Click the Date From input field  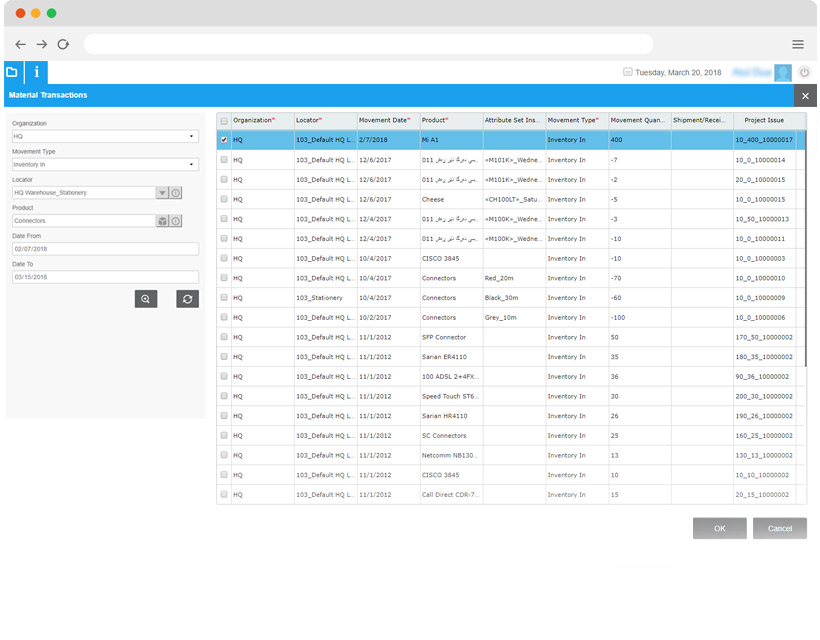coord(105,249)
